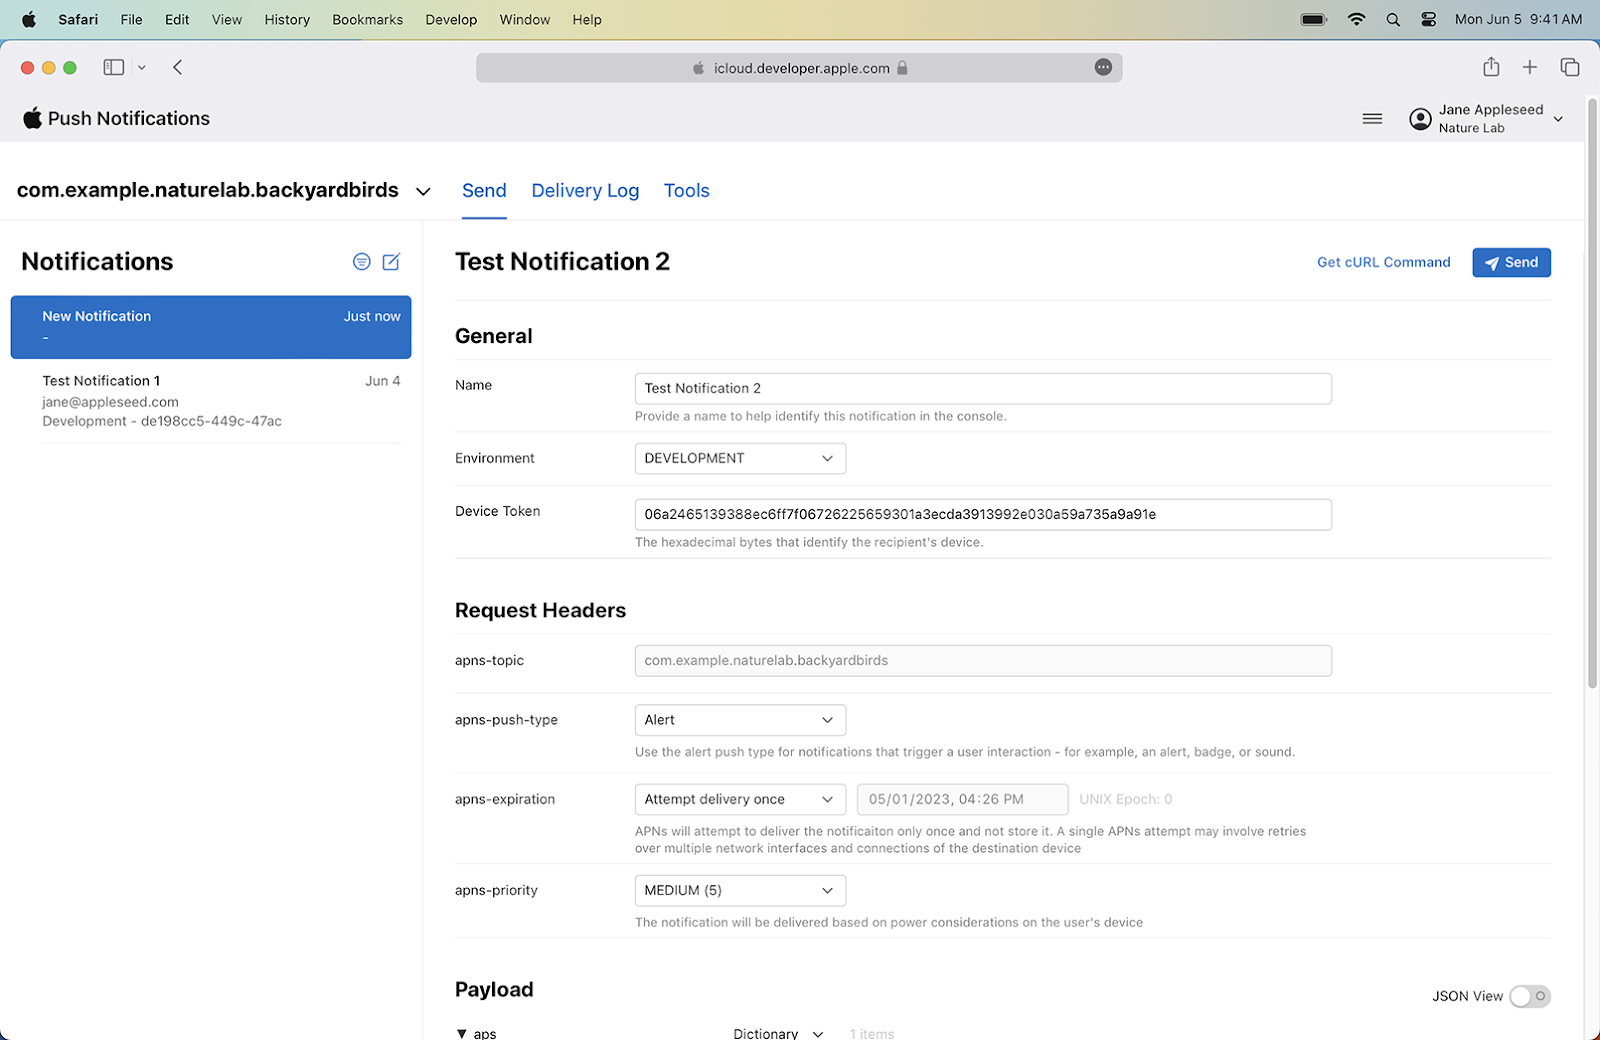
Task: Go back with Safari back arrow
Action: [178, 67]
